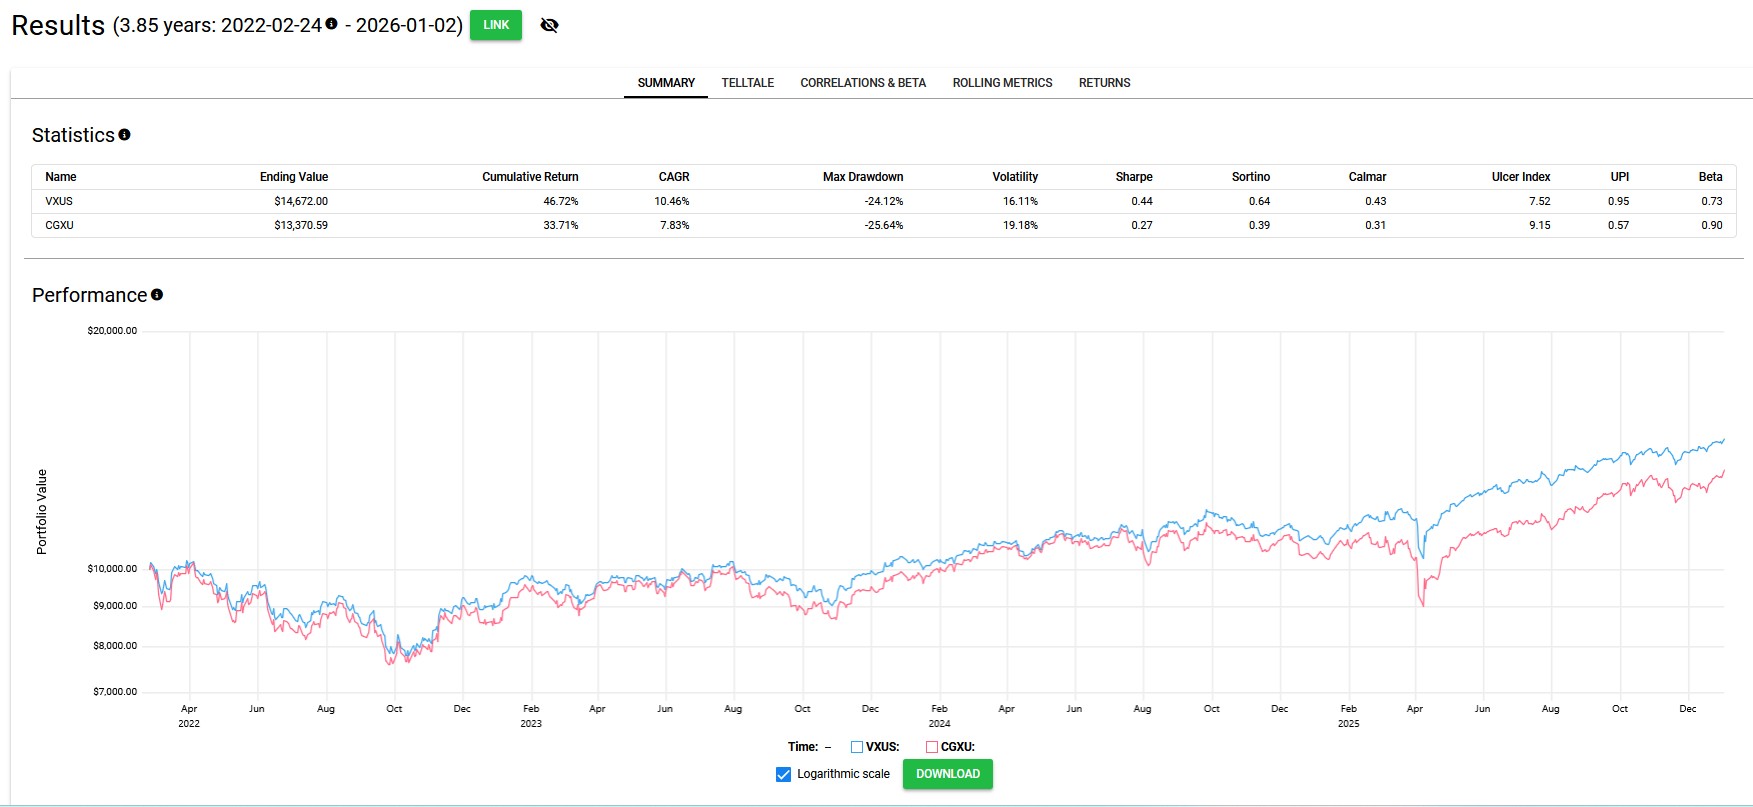The width and height of the screenshot is (1753, 807).
Task: Select the SUMMARY tab
Action: pos(666,83)
